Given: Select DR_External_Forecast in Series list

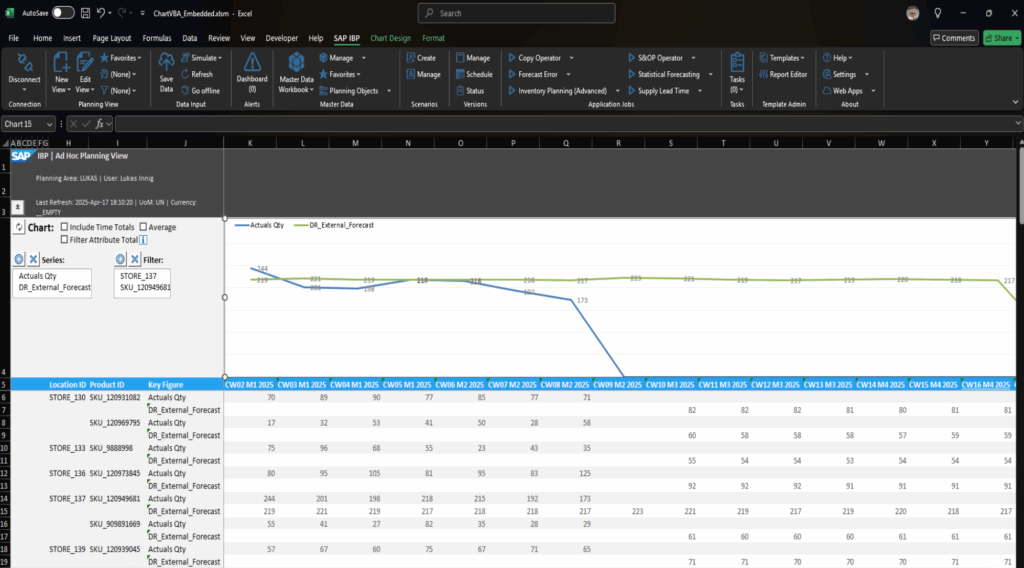Looking at the screenshot, I should [x=55, y=287].
